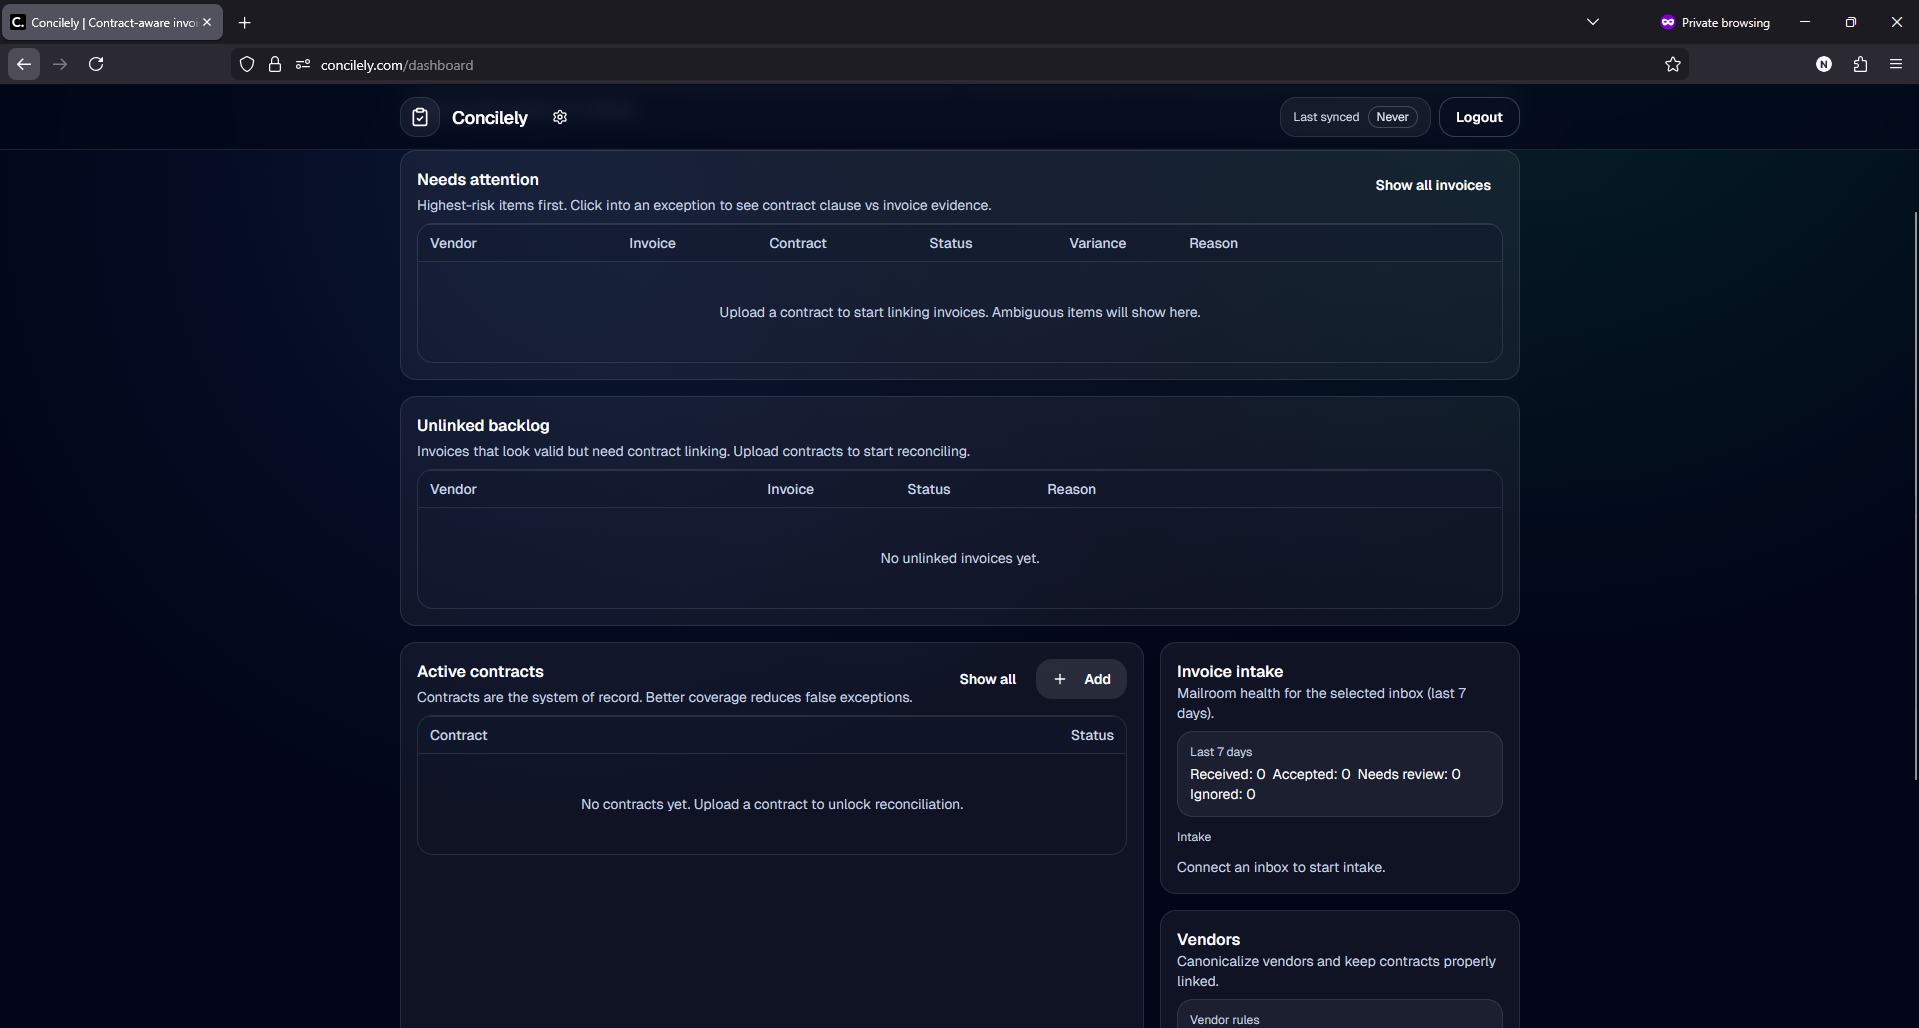Image resolution: width=1919 pixels, height=1028 pixels.
Task: Go back using the back arrow
Action: (23, 64)
